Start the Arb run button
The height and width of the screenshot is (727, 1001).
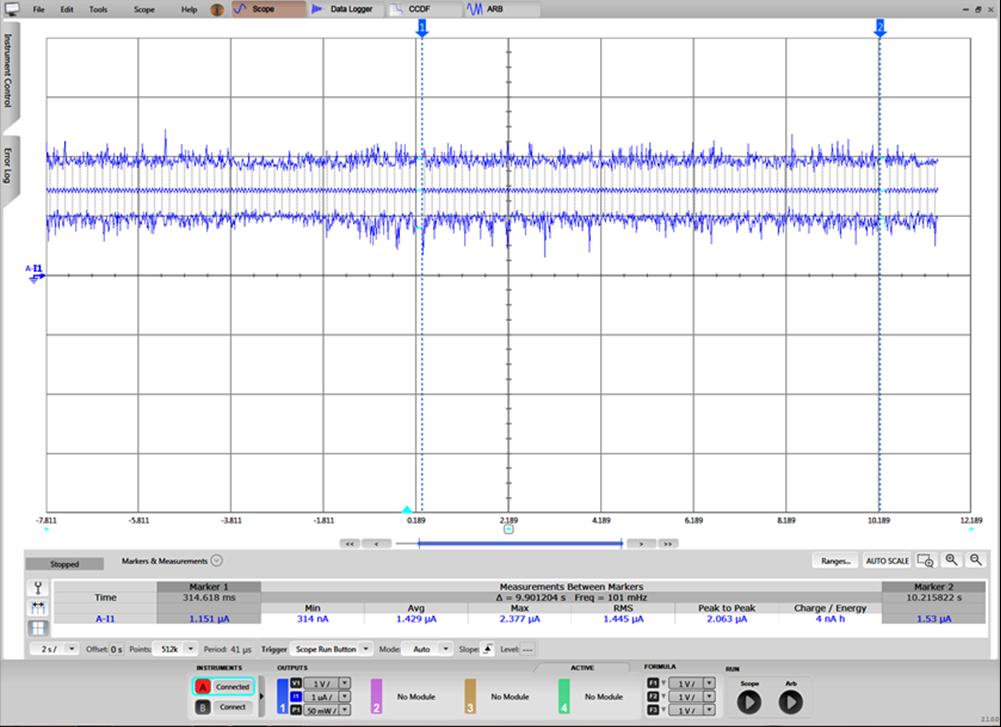pos(790,702)
